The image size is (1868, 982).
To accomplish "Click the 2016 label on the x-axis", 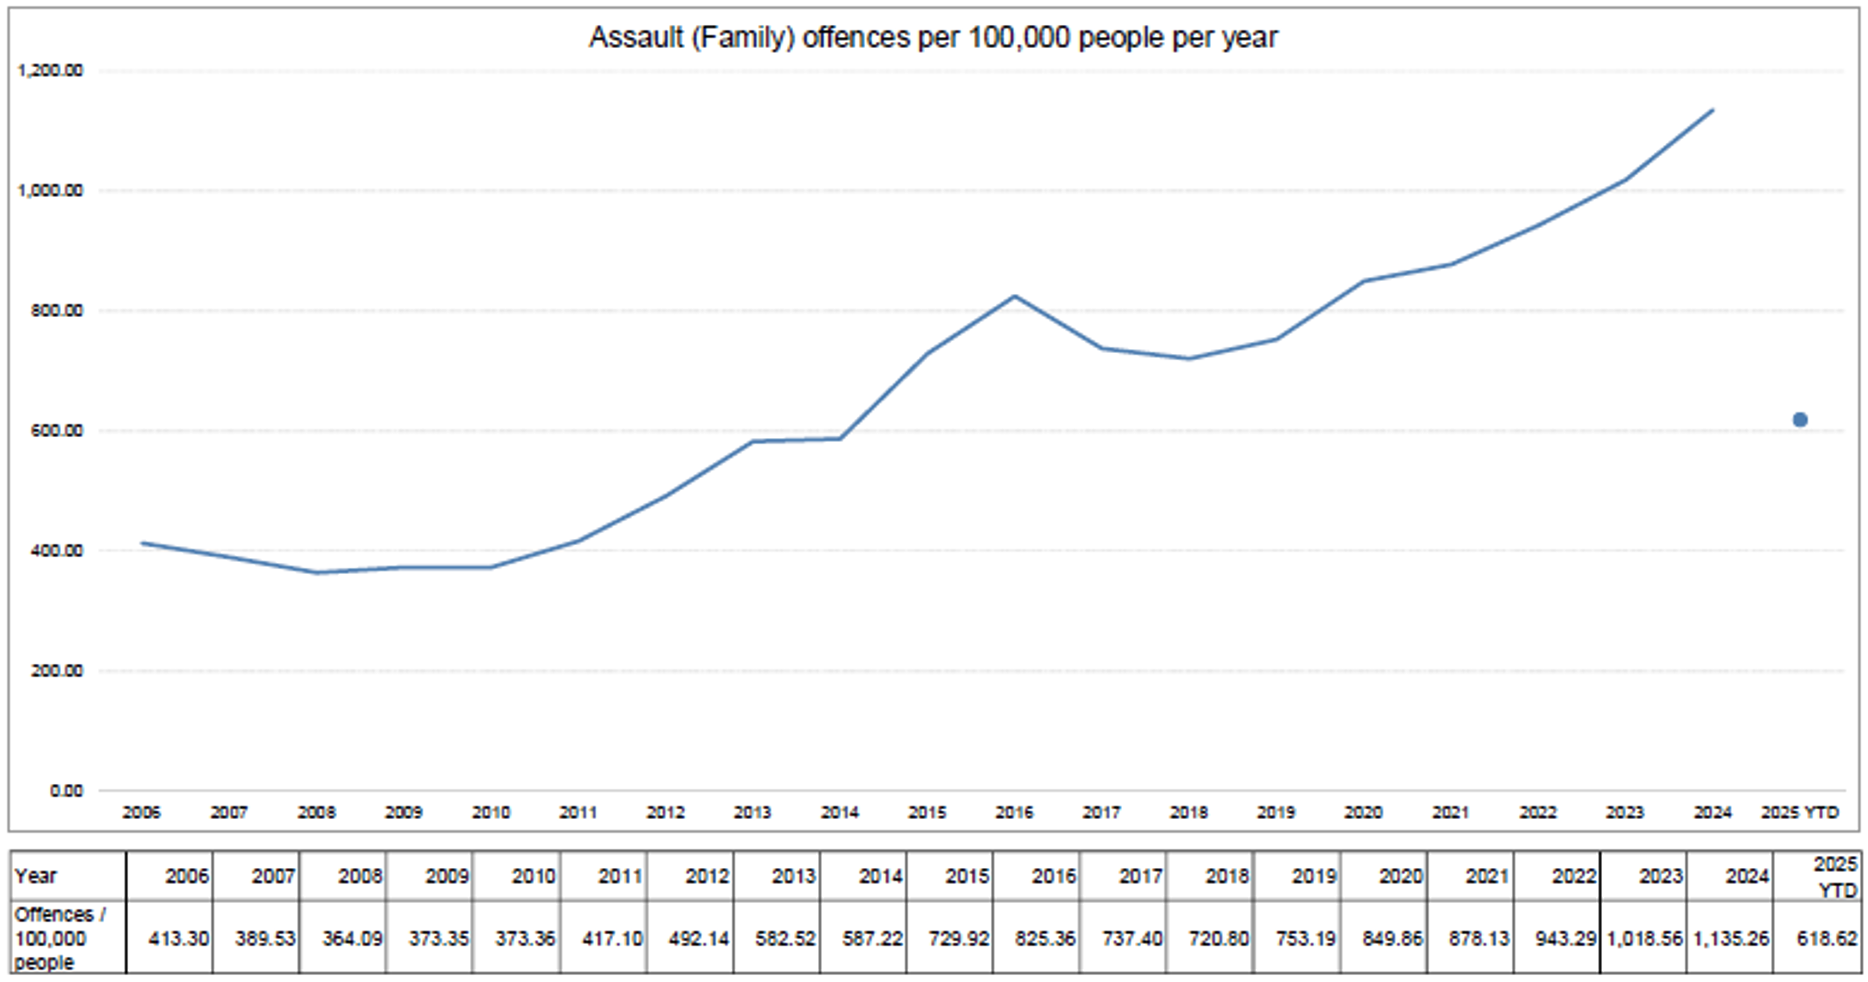I will pos(1014,813).
